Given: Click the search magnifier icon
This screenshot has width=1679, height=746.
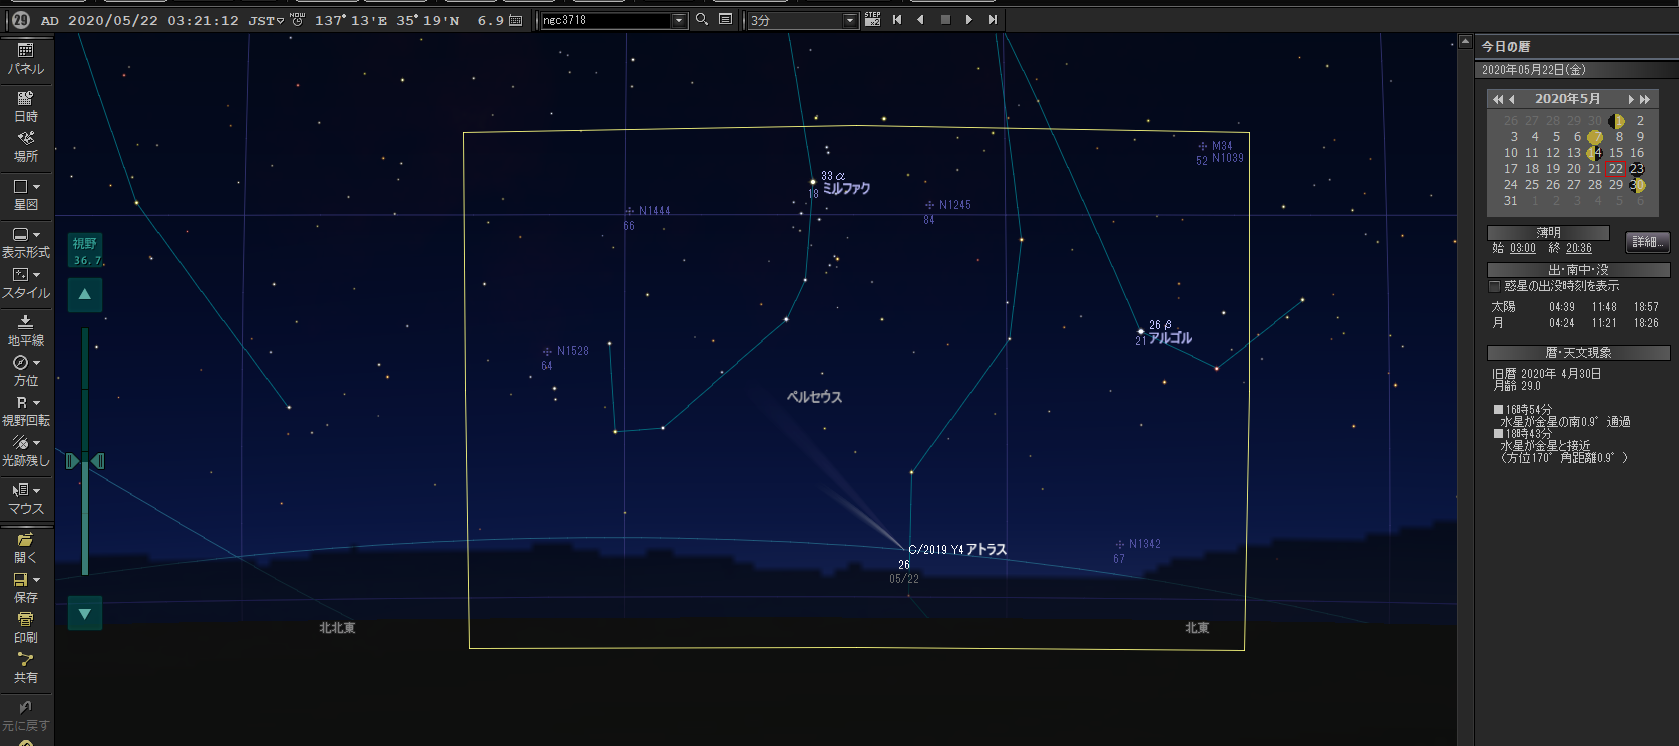Looking at the screenshot, I should click(702, 20).
